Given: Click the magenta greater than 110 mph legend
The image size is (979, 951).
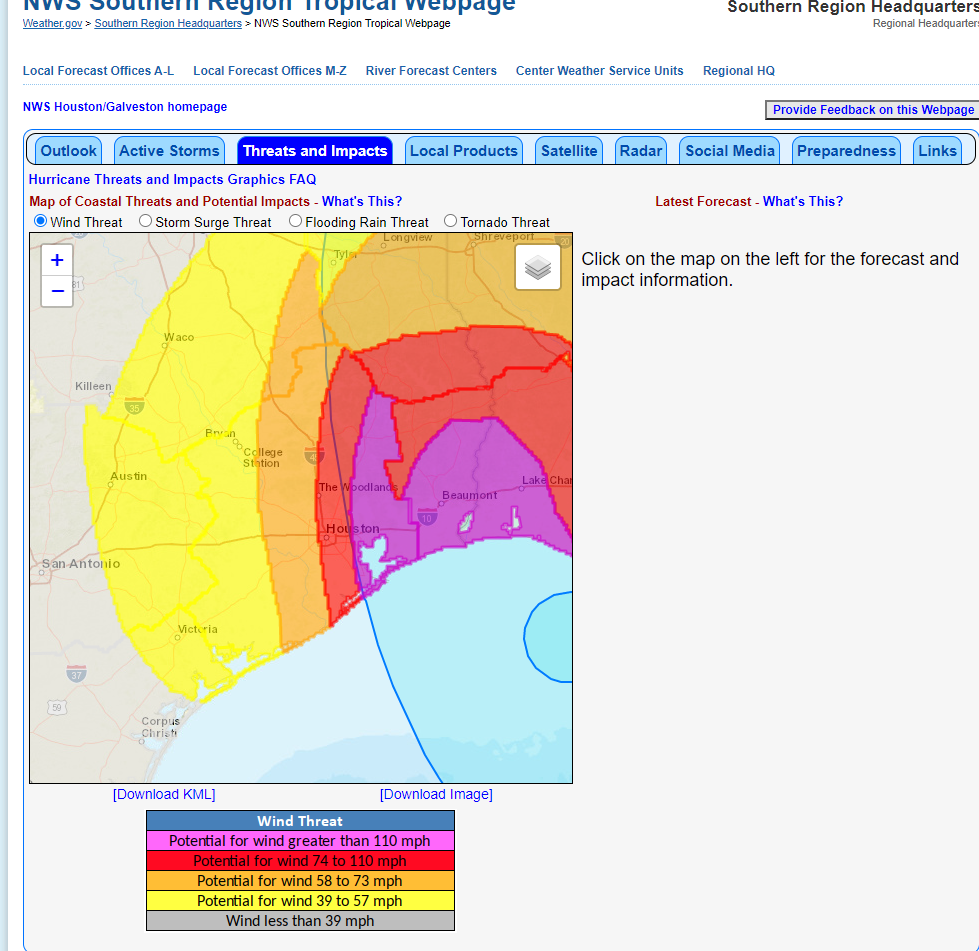Looking at the screenshot, I should coord(300,841).
